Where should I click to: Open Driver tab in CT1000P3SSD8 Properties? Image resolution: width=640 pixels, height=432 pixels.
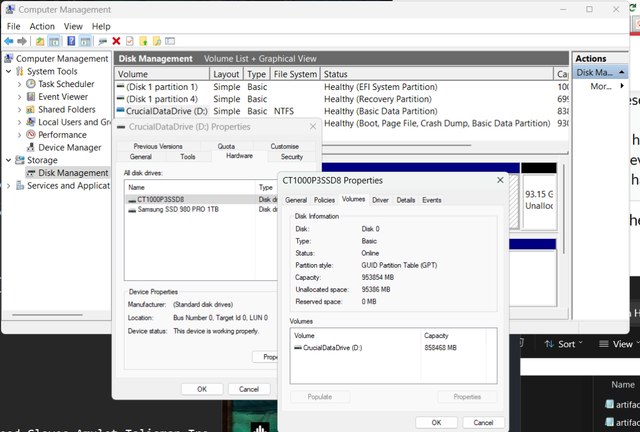coord(380,200)
